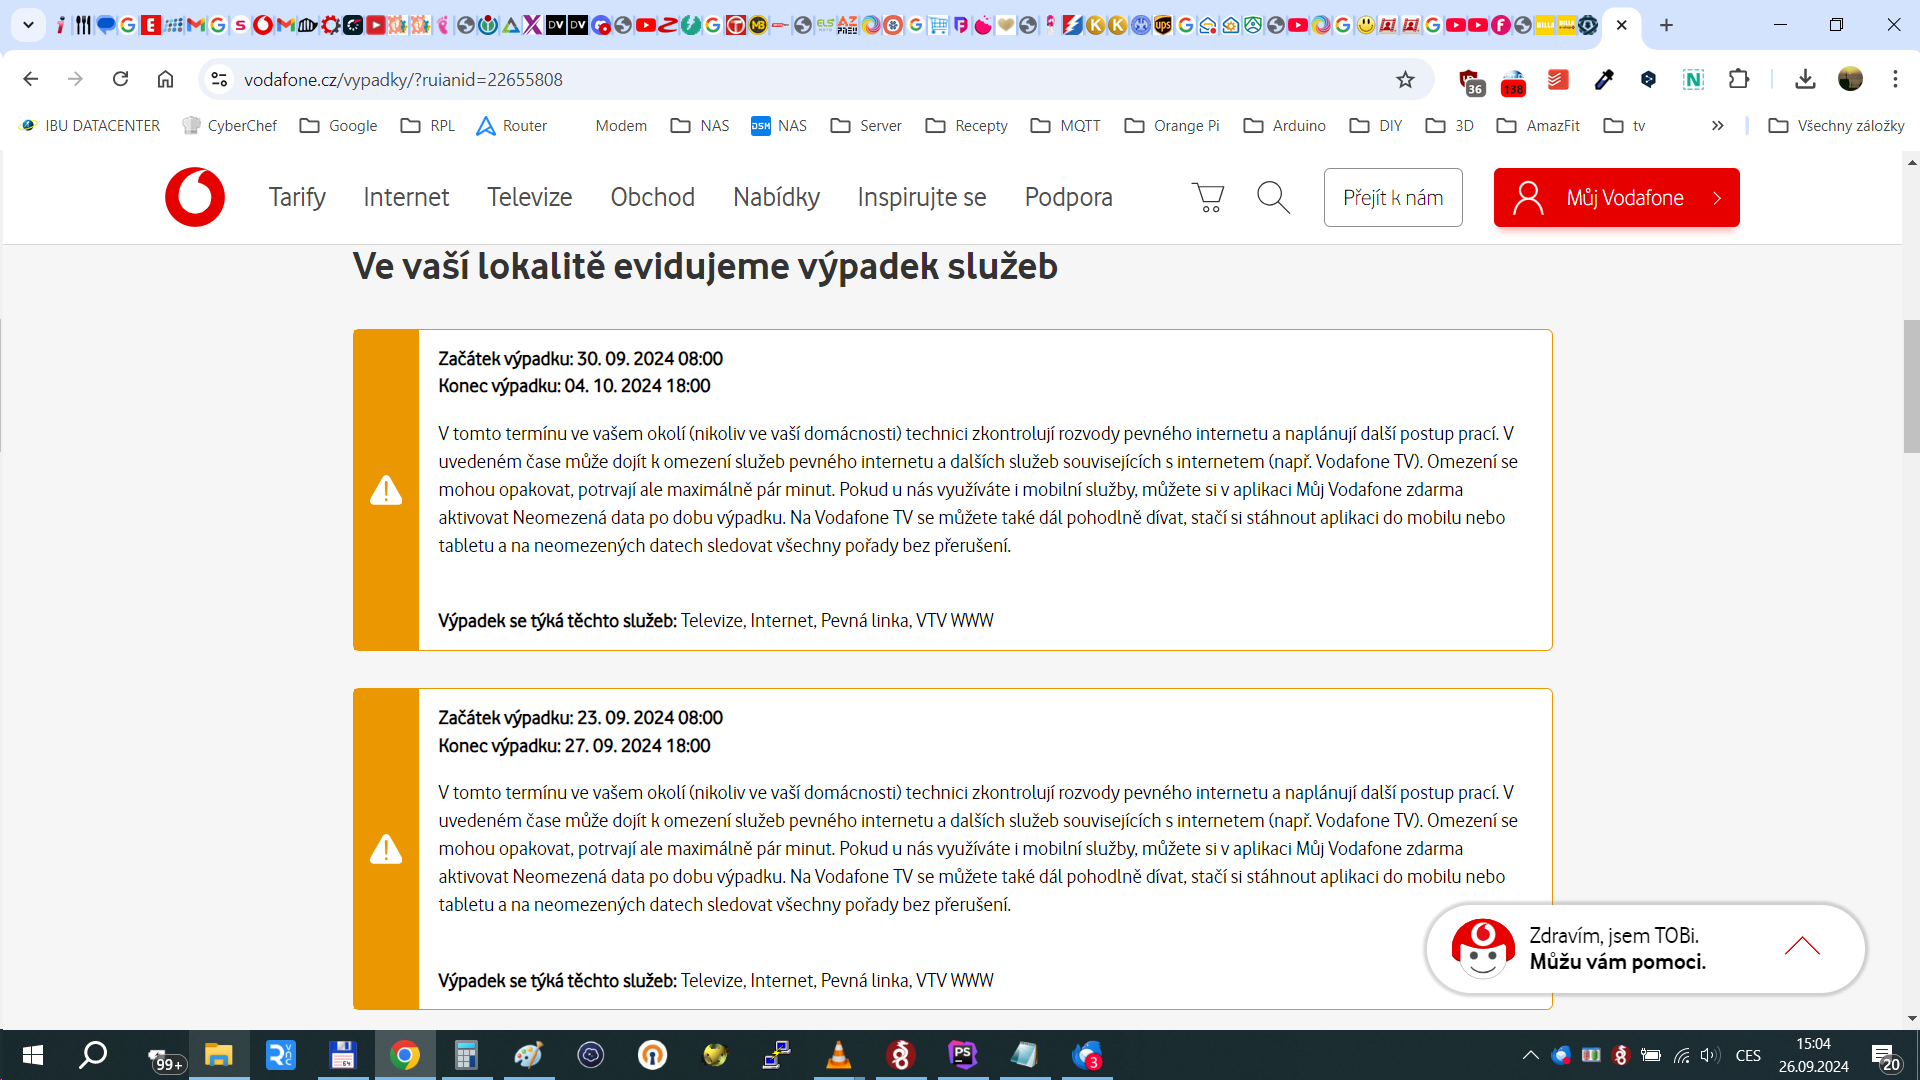Open PhpStorm from the taskbar
This screenshot has width=1920, height=1080.
[962, 1055]
